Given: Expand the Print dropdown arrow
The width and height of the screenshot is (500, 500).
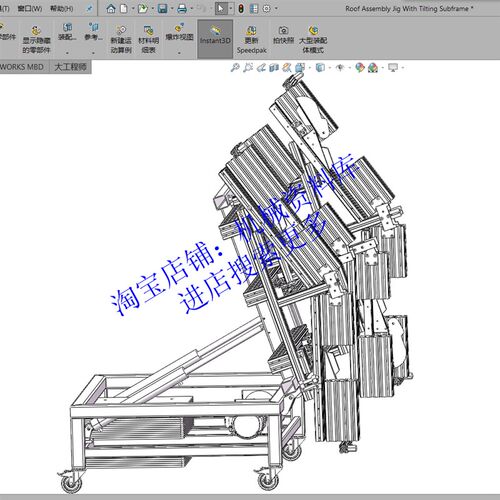Looking at the screenshot, I should (191, 8).
